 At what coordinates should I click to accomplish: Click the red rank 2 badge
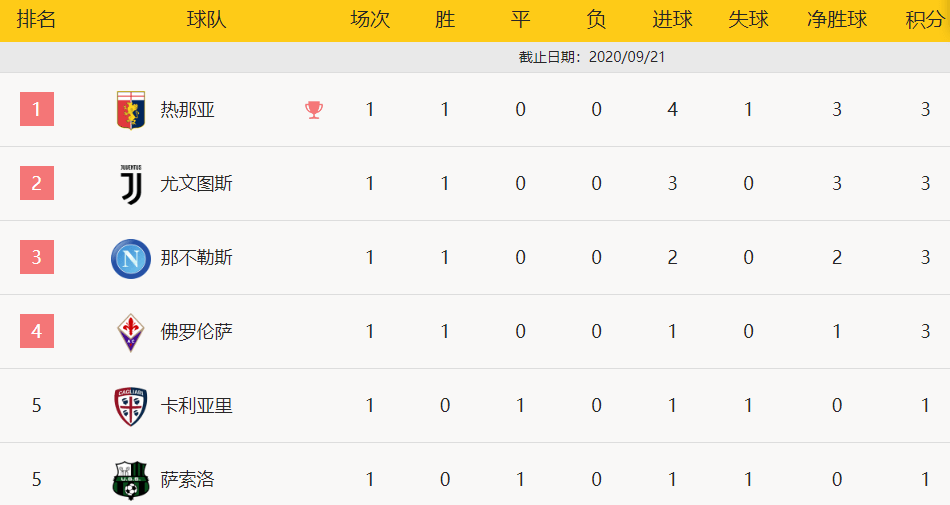click(x=37, y=183)
